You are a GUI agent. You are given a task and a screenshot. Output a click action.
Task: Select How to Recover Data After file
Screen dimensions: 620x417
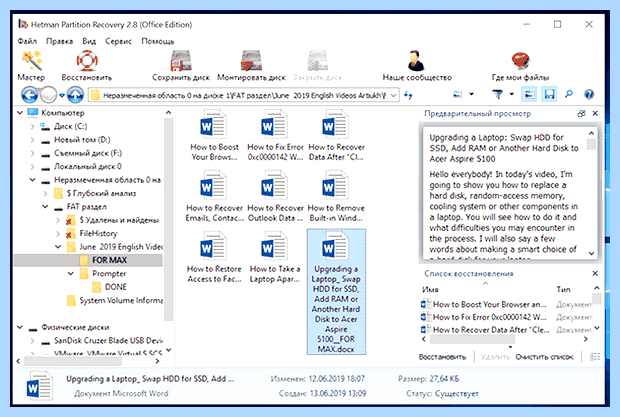[336, 136]
